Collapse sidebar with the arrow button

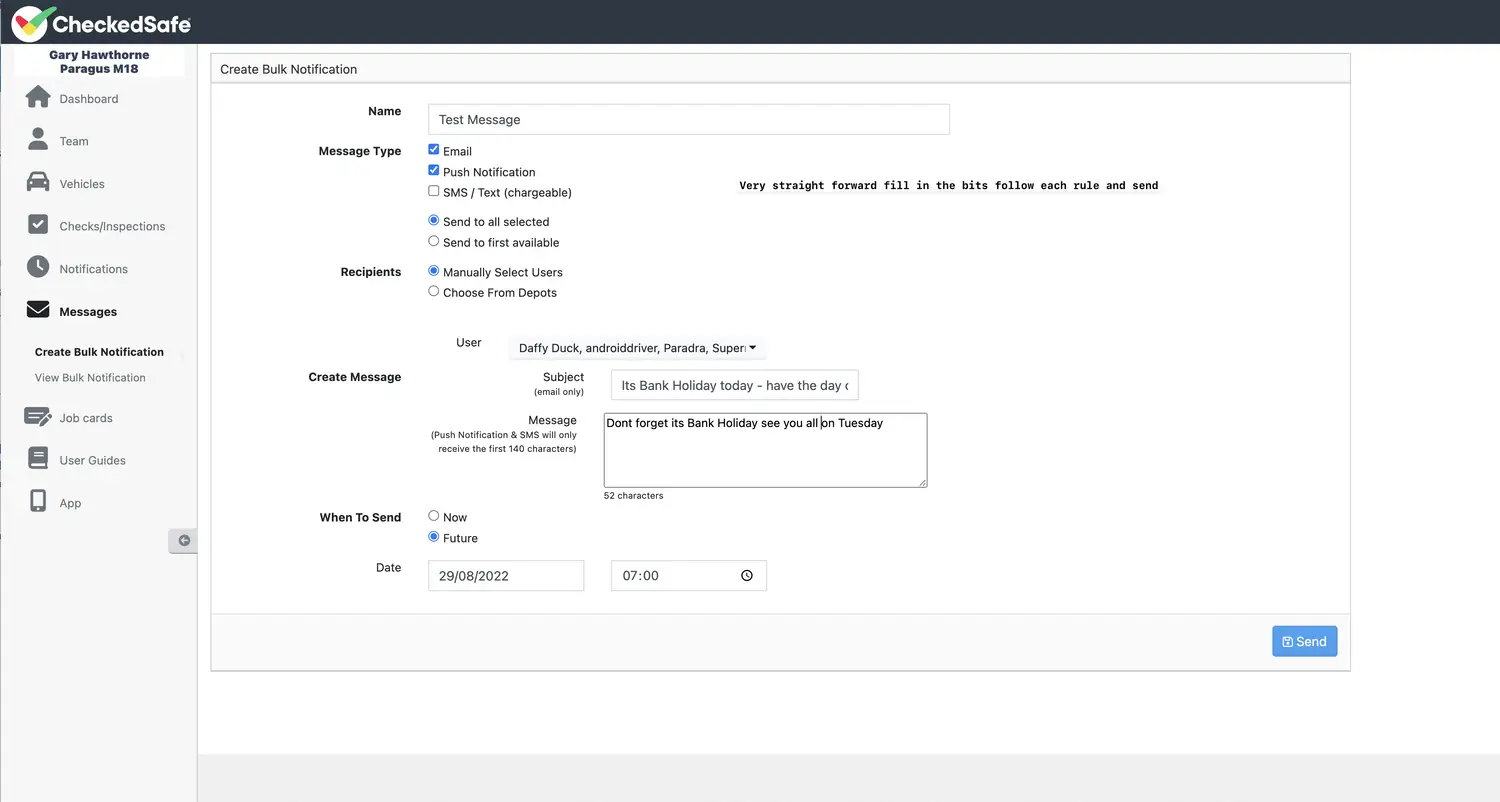coord(183,541)
